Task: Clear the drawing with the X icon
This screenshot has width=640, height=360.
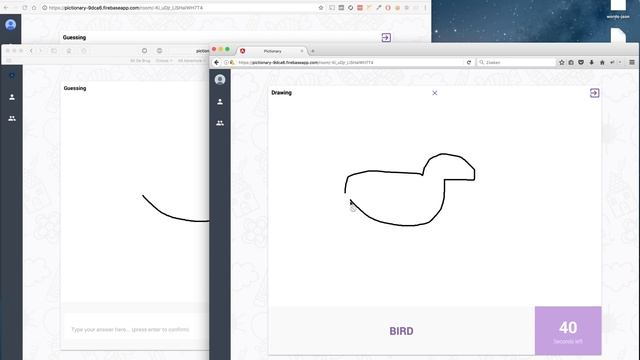Action: (435, 93)
